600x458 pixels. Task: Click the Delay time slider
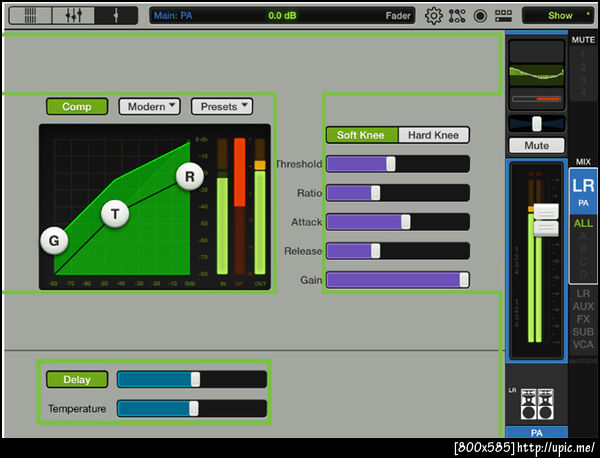192,380
